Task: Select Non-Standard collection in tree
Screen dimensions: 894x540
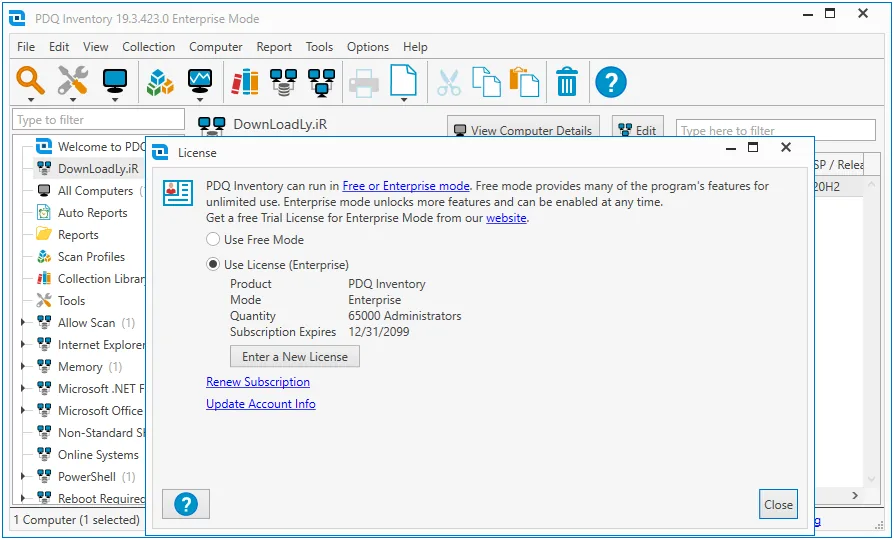Action: point(101,433)
